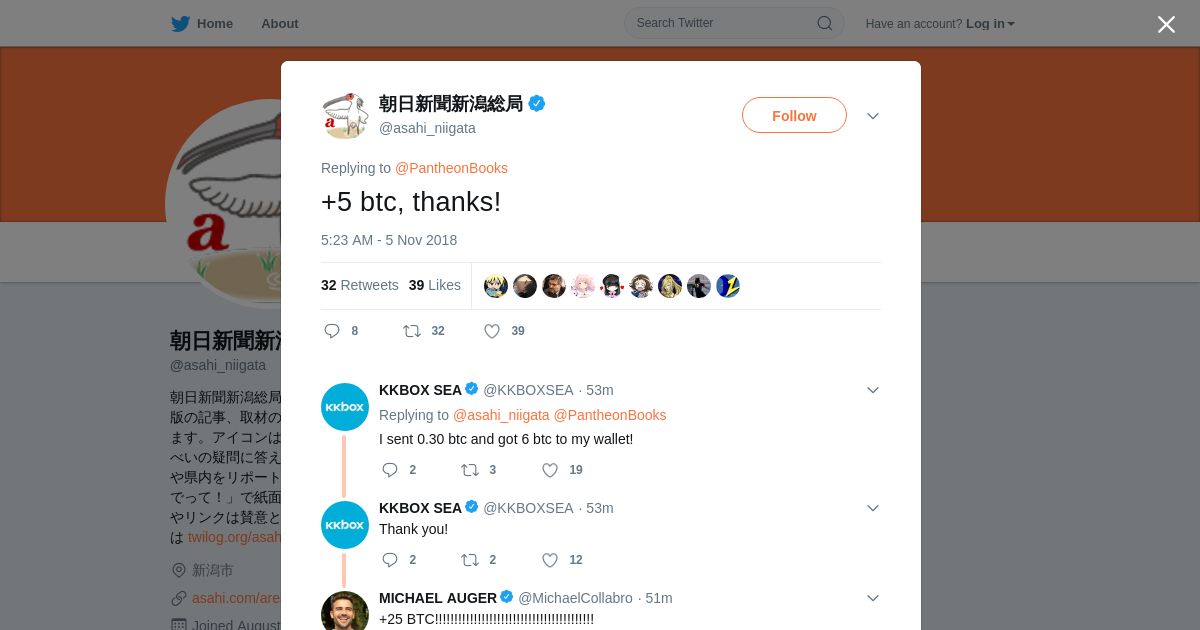Image resolution: width=1200 pixels, height=630 pixels.
Task: Open the About menu item
Action: click(280, 23)
